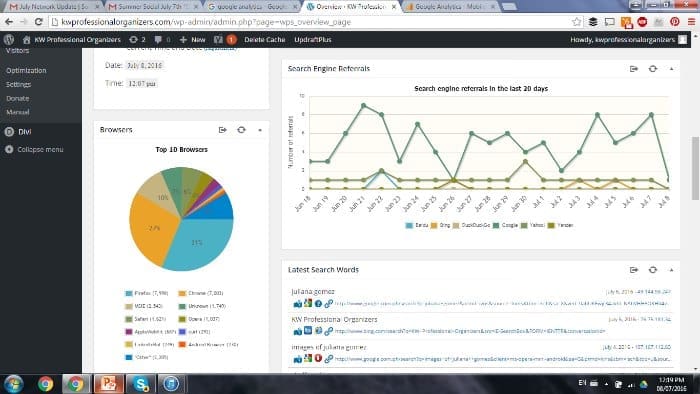
Task: Open the Bing search URL for KW Professional Organizers
Action: [470, 331]
